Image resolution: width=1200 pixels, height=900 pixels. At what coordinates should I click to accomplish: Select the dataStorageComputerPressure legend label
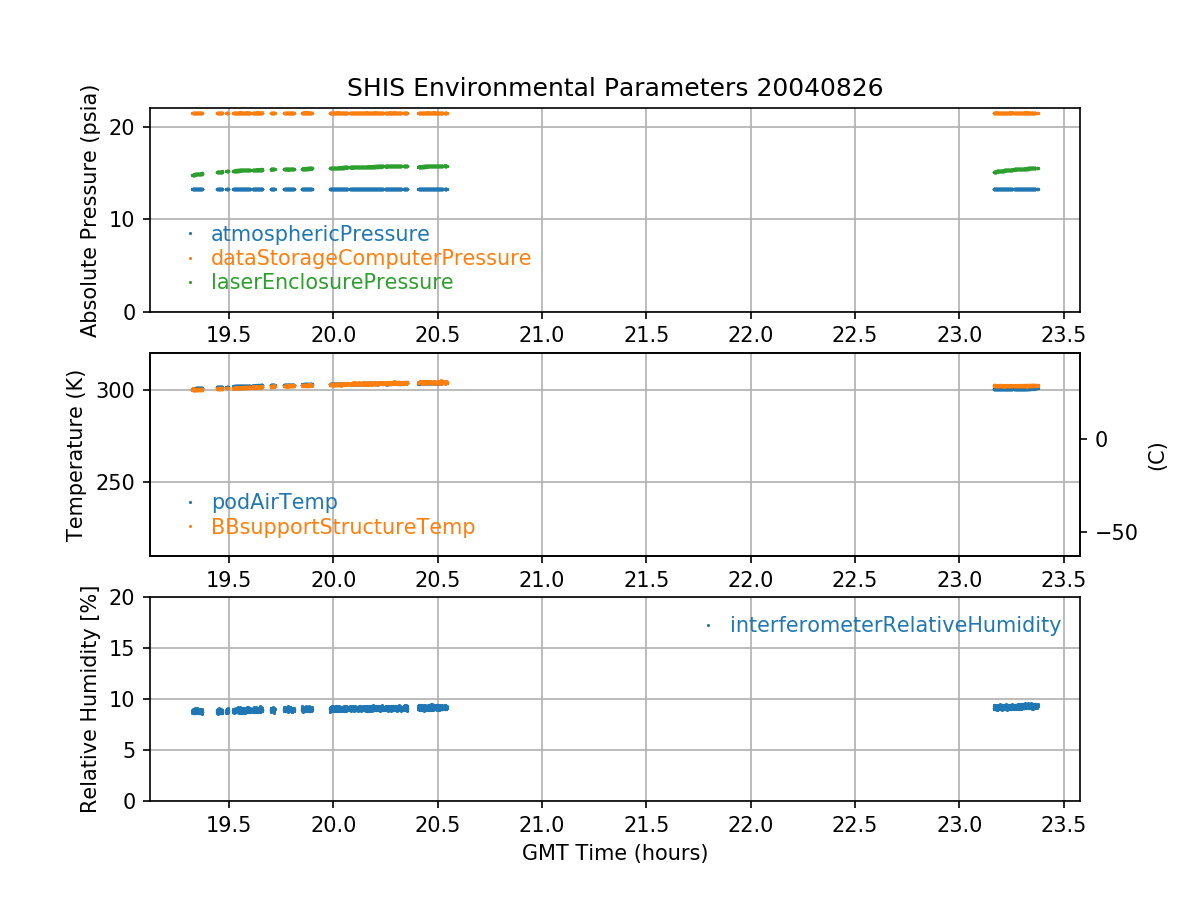[x=370, y=258]
